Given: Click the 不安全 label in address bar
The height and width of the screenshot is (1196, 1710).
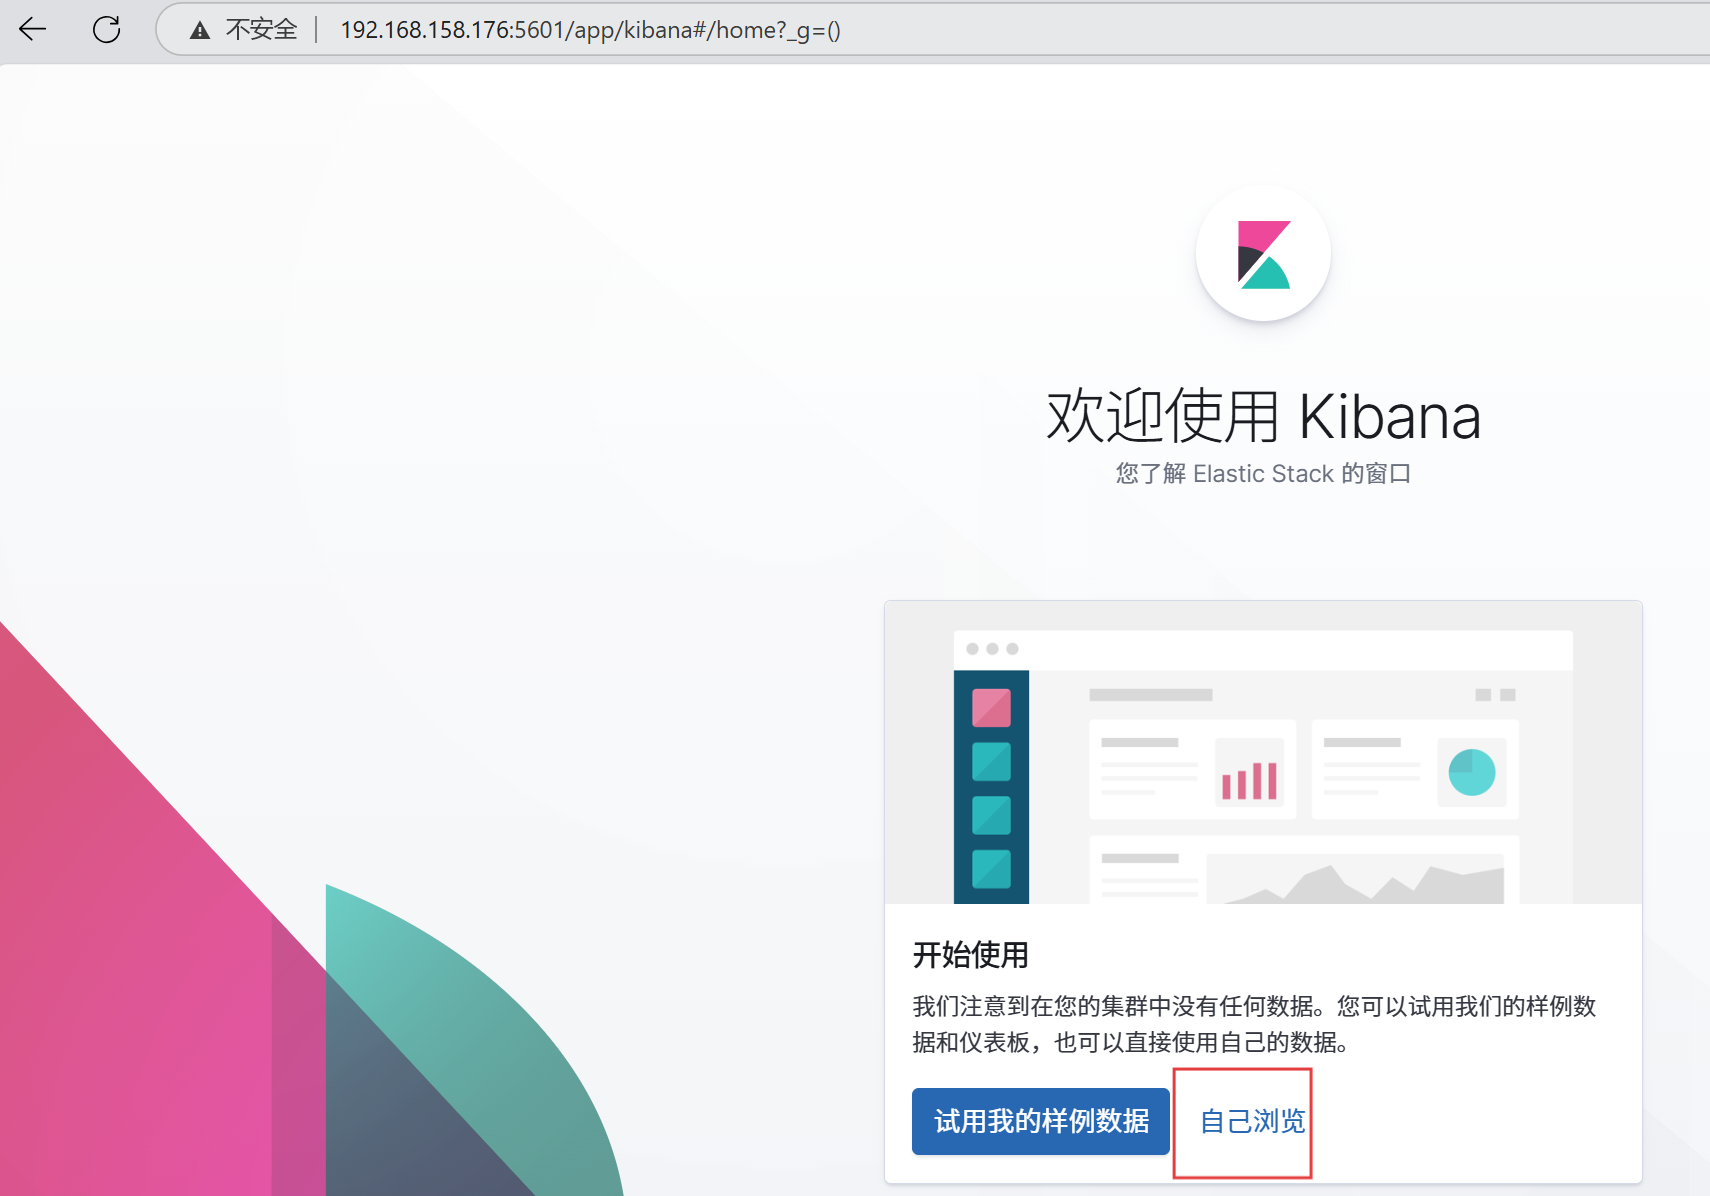Looking at the screenshot, I should 261,30.
